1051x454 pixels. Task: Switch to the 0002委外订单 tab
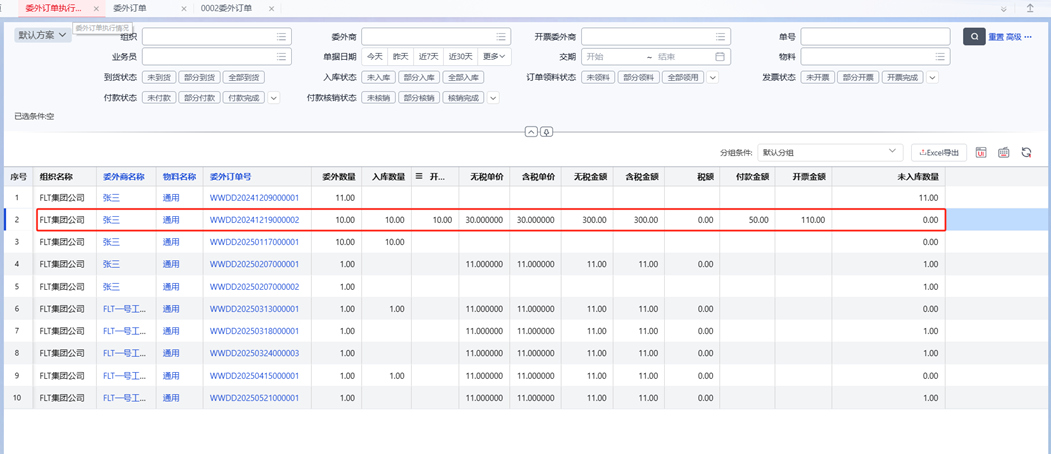[227, 9]
